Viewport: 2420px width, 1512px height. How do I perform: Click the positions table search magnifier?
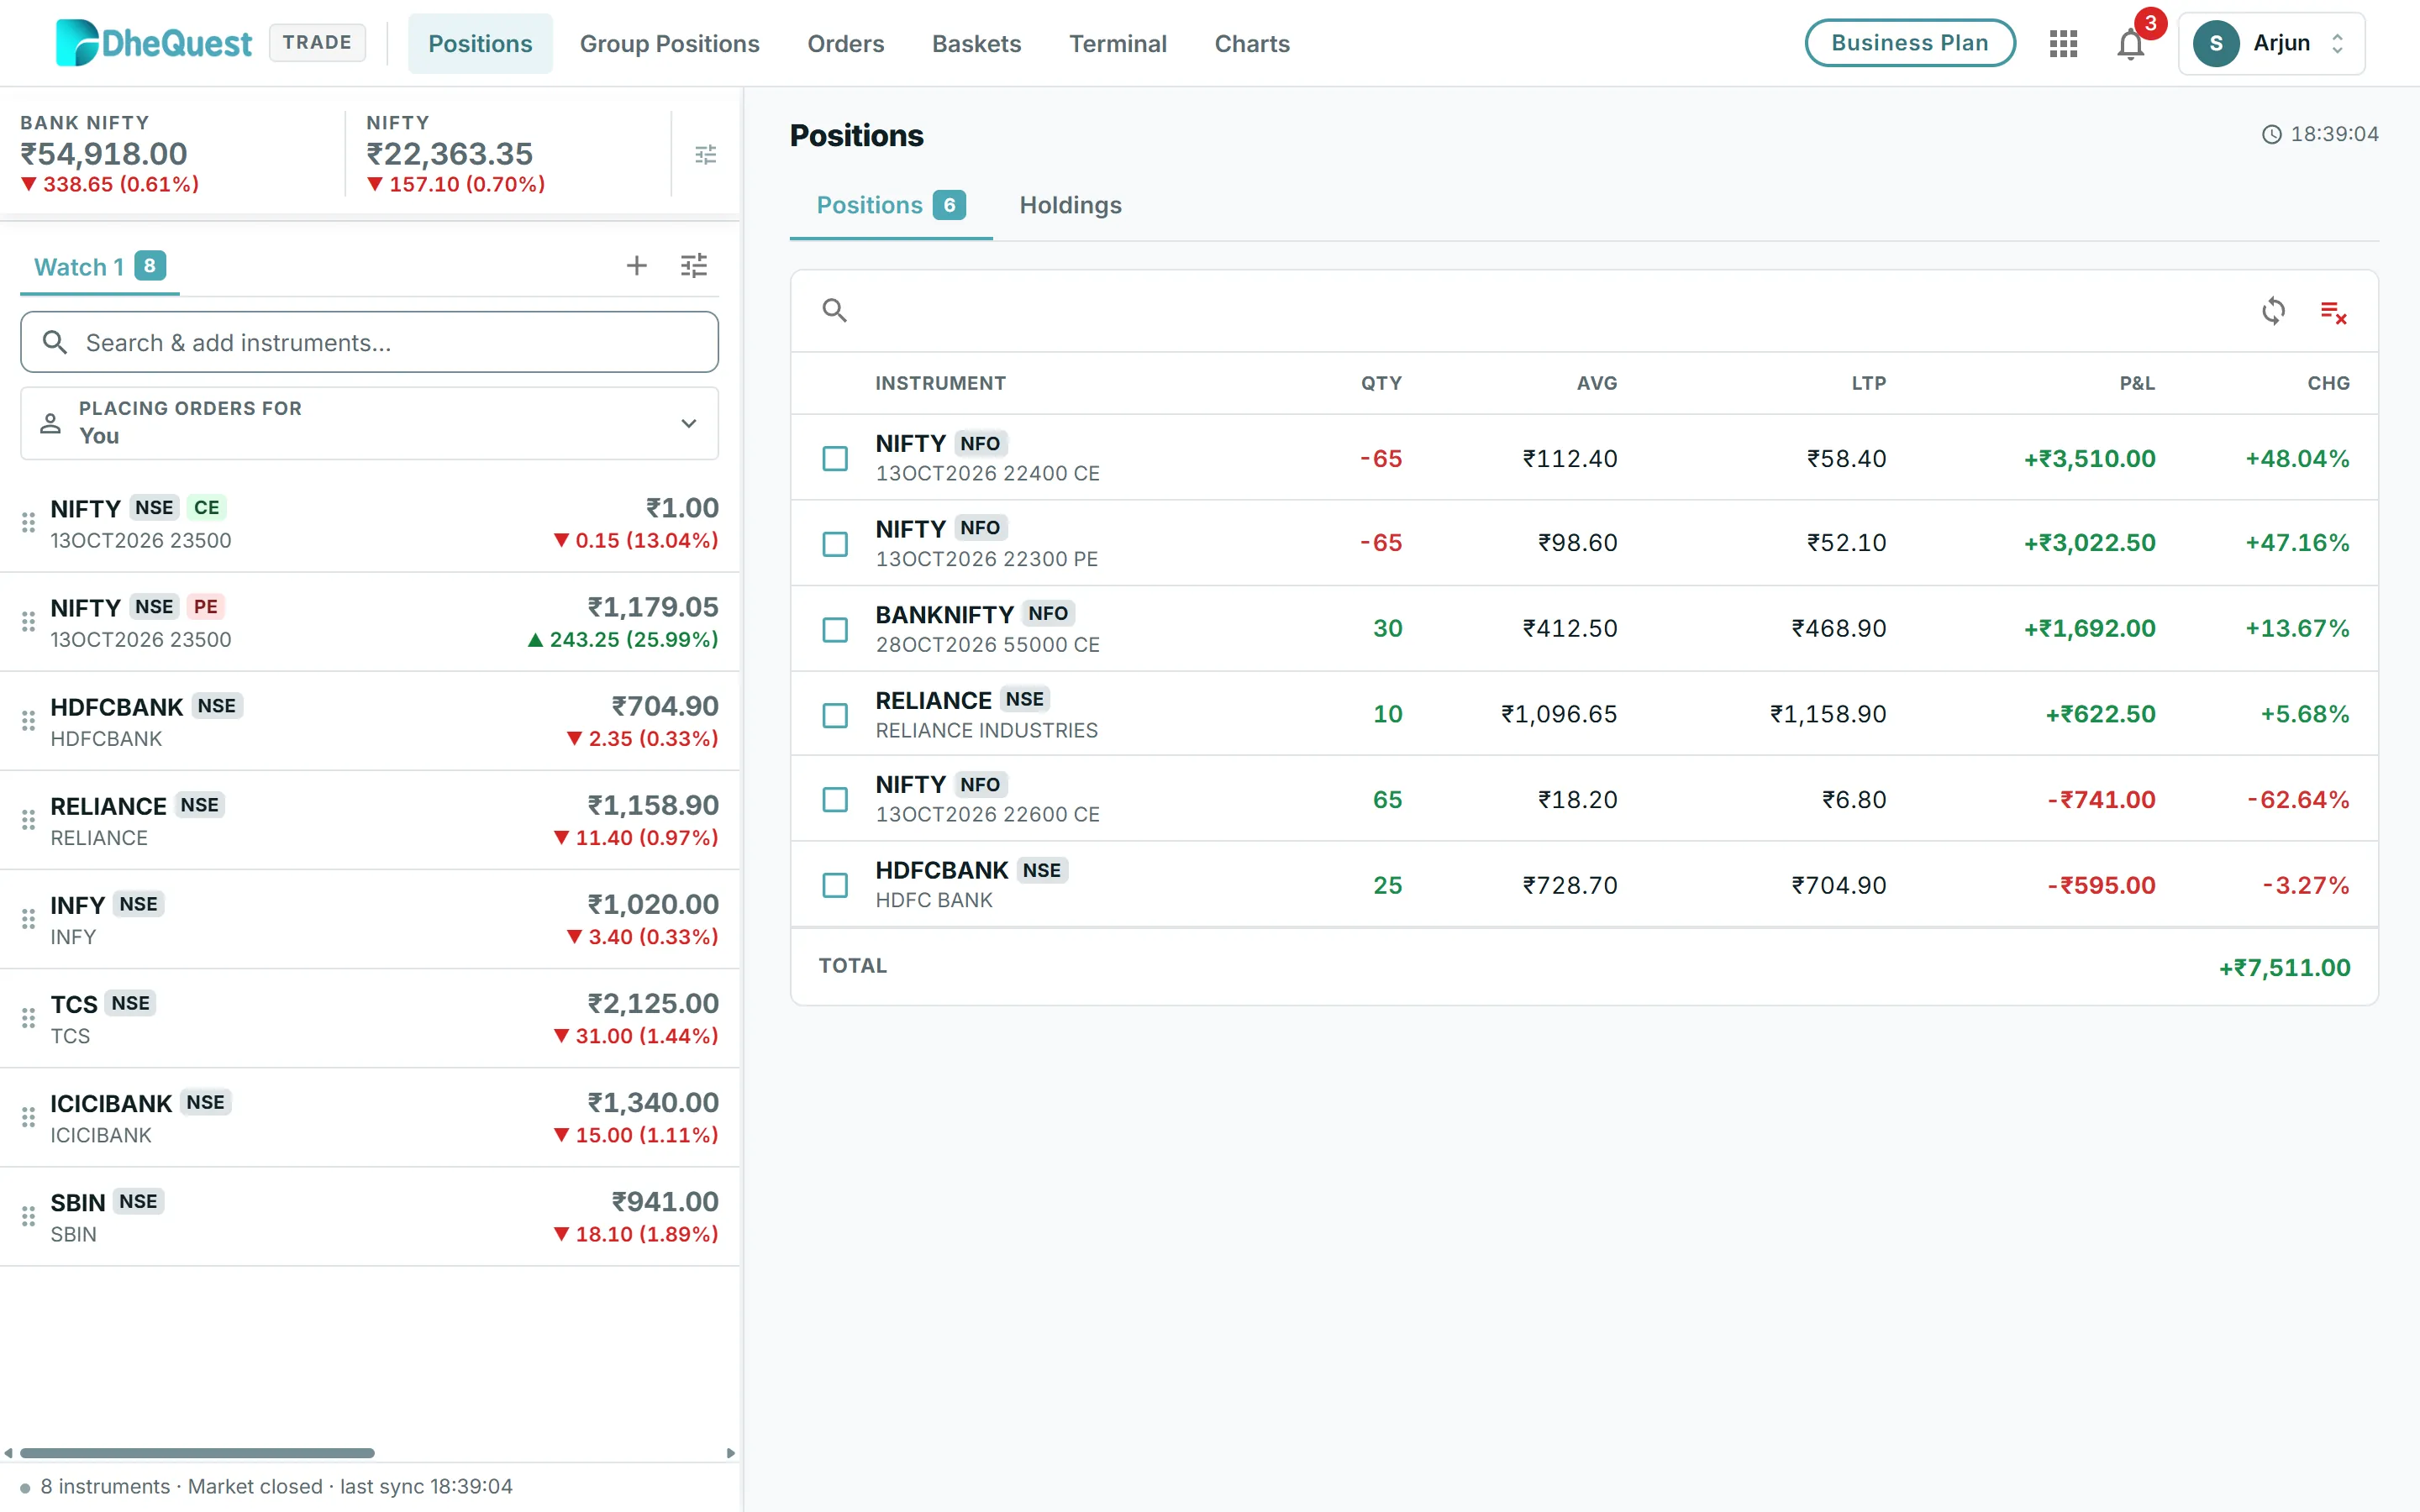pos(834,310)
